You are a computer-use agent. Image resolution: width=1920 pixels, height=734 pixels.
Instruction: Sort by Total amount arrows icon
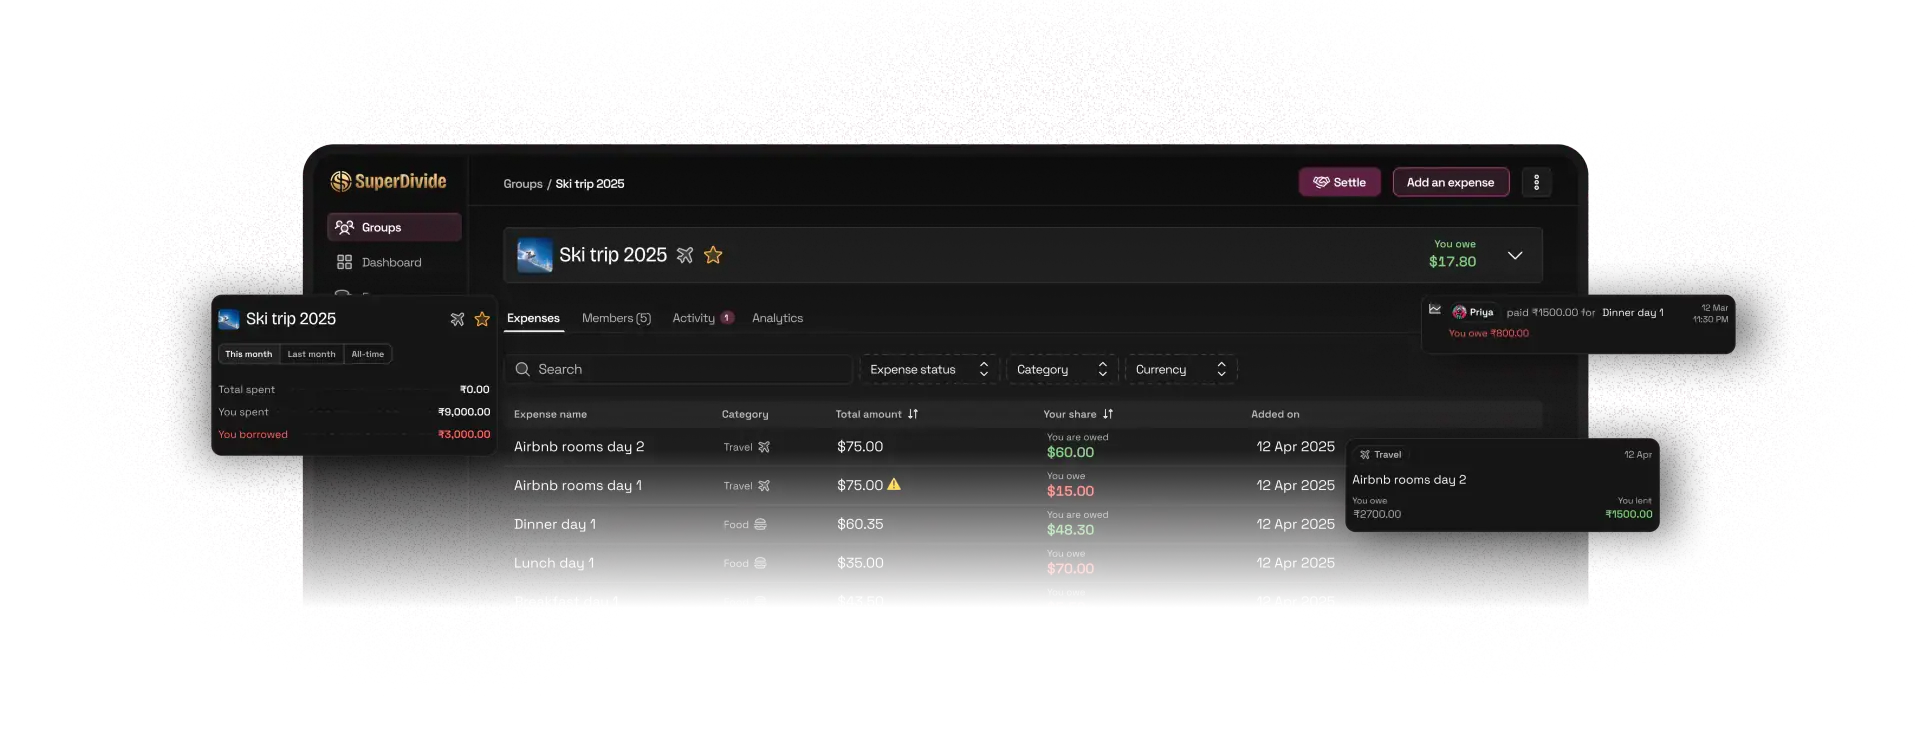pyautogui.click(x=913, y=414)
